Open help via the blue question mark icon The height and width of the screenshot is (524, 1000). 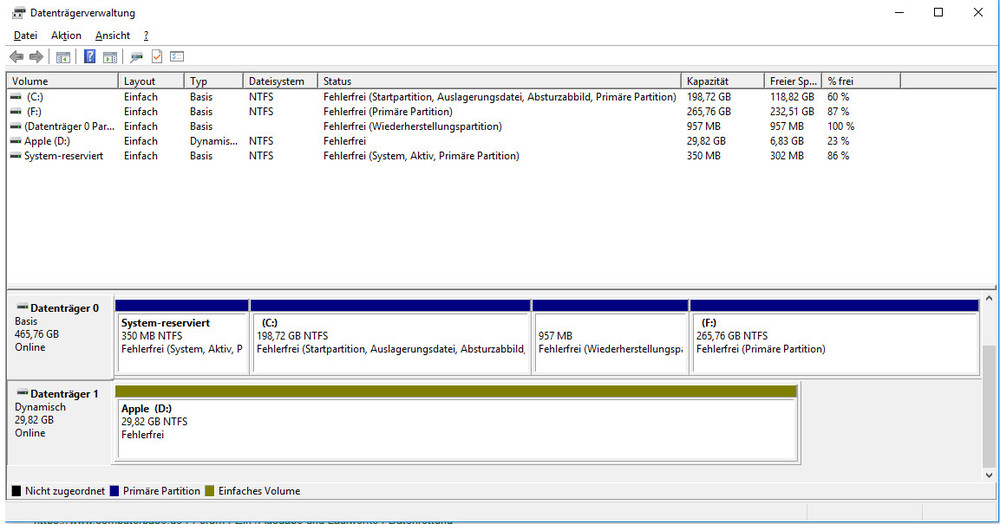point(90,57)
